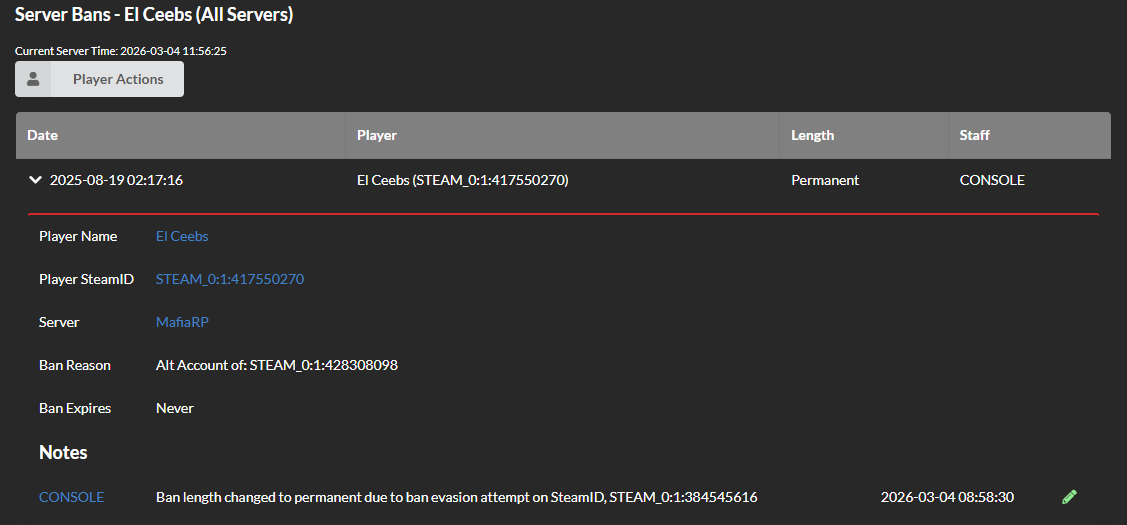This screenshot has width=1127, height=525.
Task: Sort bans by the Player column
Action: (x=377, y=135)
